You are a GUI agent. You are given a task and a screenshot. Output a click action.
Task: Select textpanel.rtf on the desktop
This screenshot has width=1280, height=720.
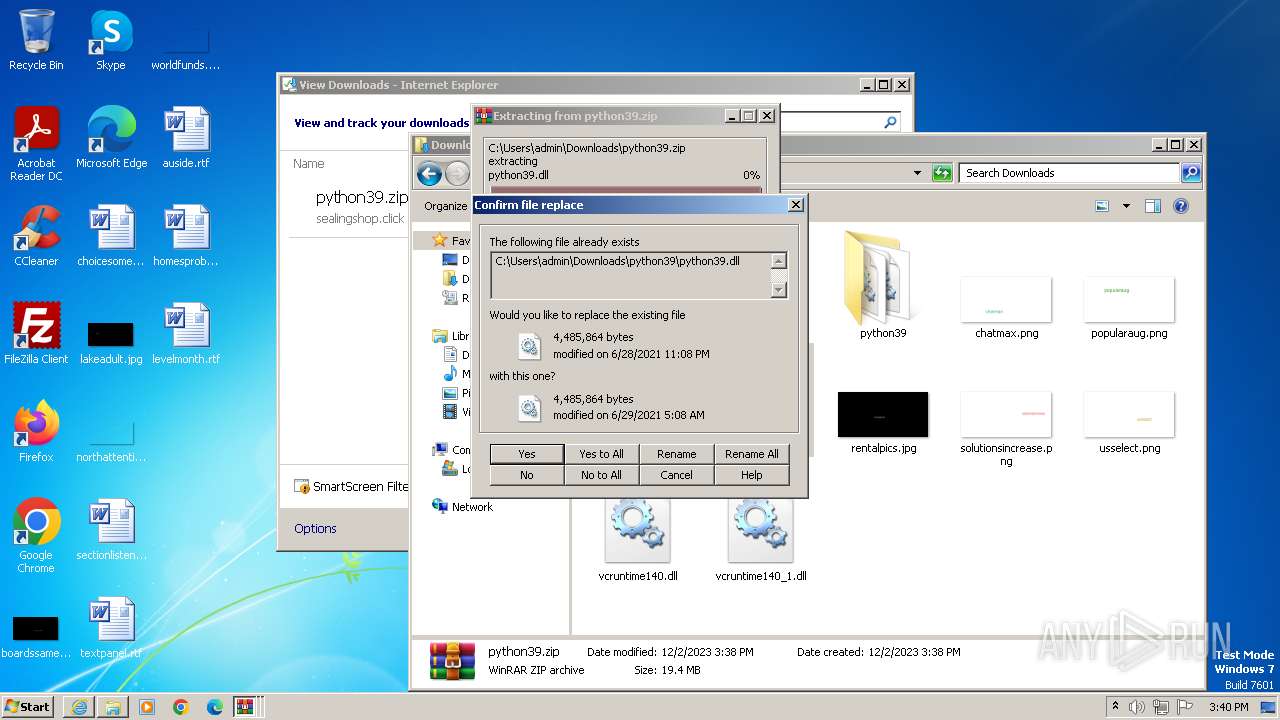point(111,628)
